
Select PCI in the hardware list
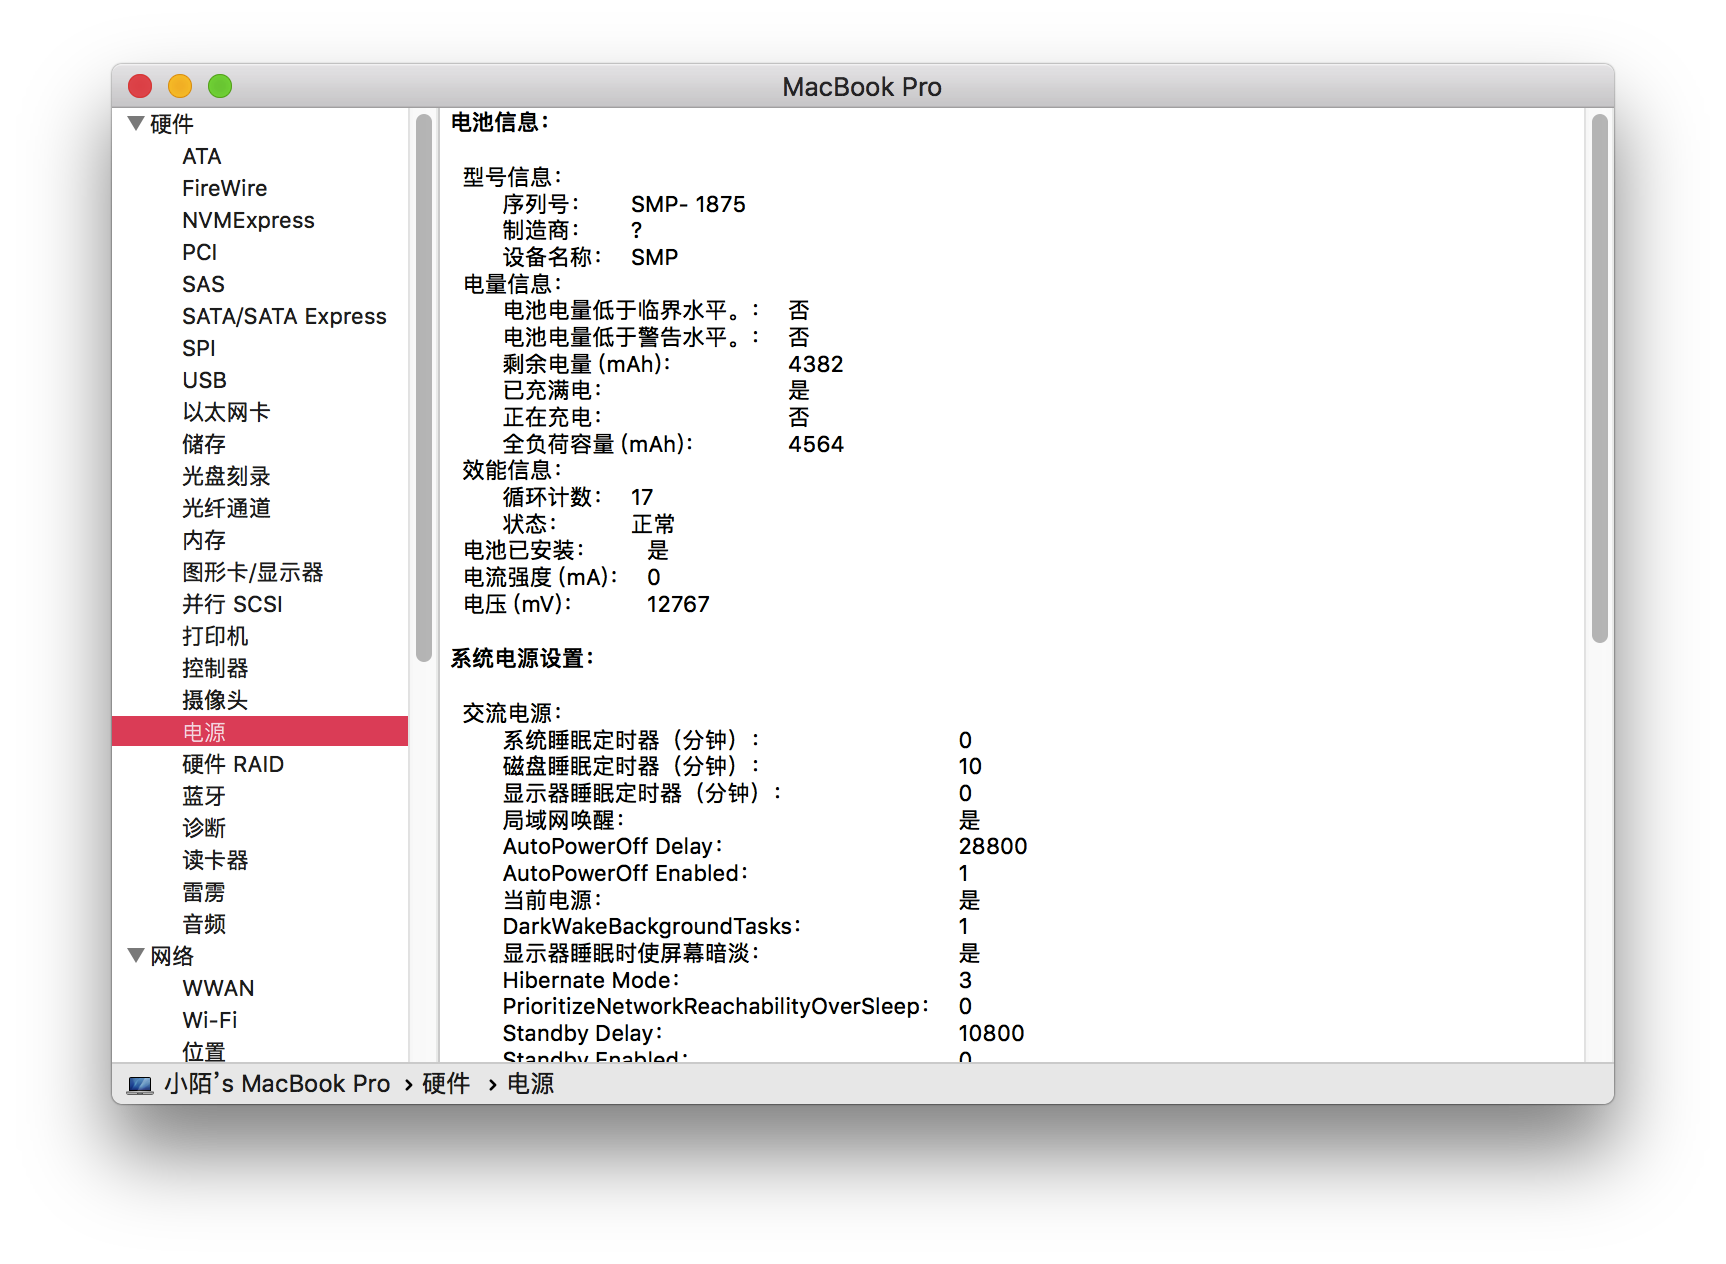[x=199, y=252]
